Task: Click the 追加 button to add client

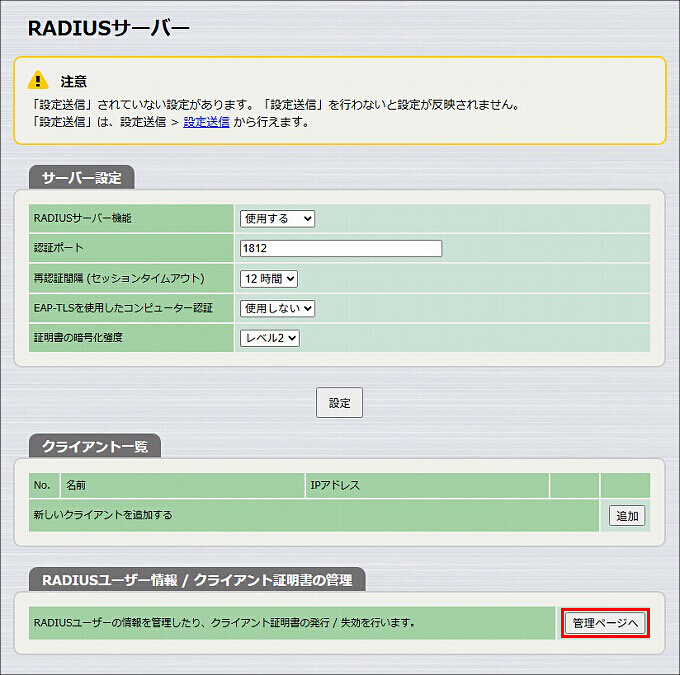Action: (627, 516)
